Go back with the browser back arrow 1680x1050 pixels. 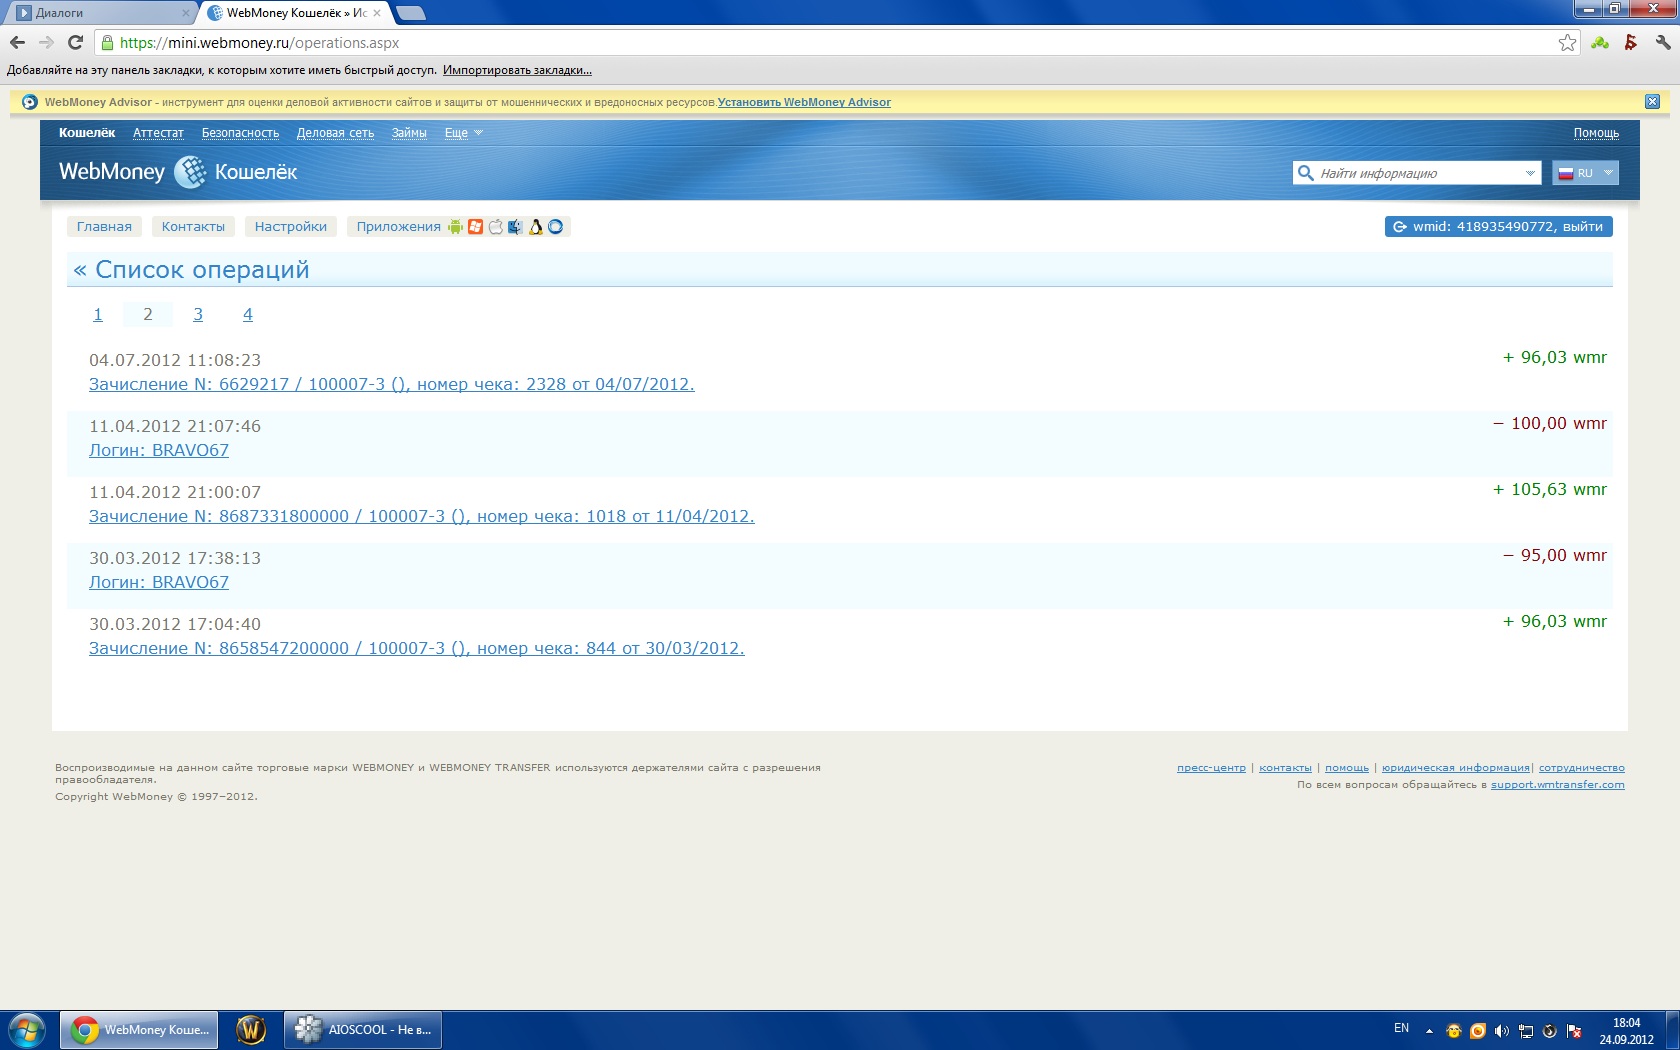(17, 43)
